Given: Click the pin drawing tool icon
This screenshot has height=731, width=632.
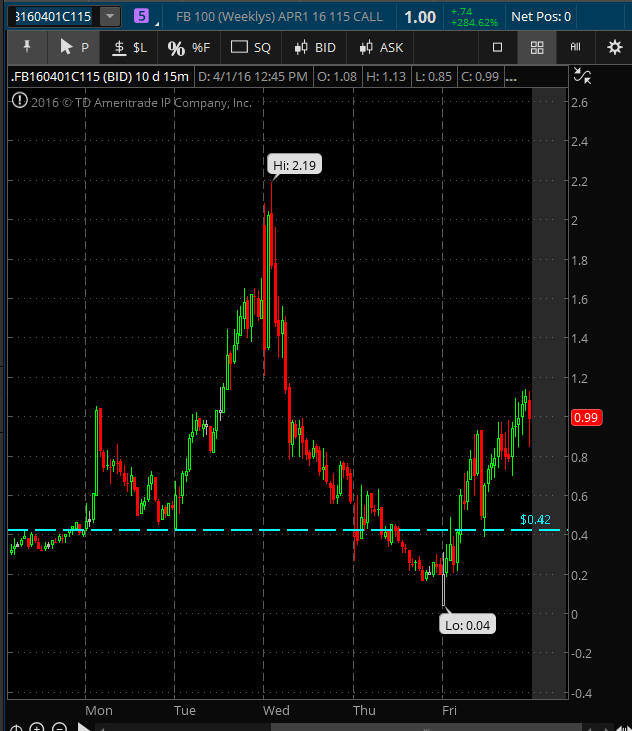Looking at the screenshot, I should (x=27, y=47).
